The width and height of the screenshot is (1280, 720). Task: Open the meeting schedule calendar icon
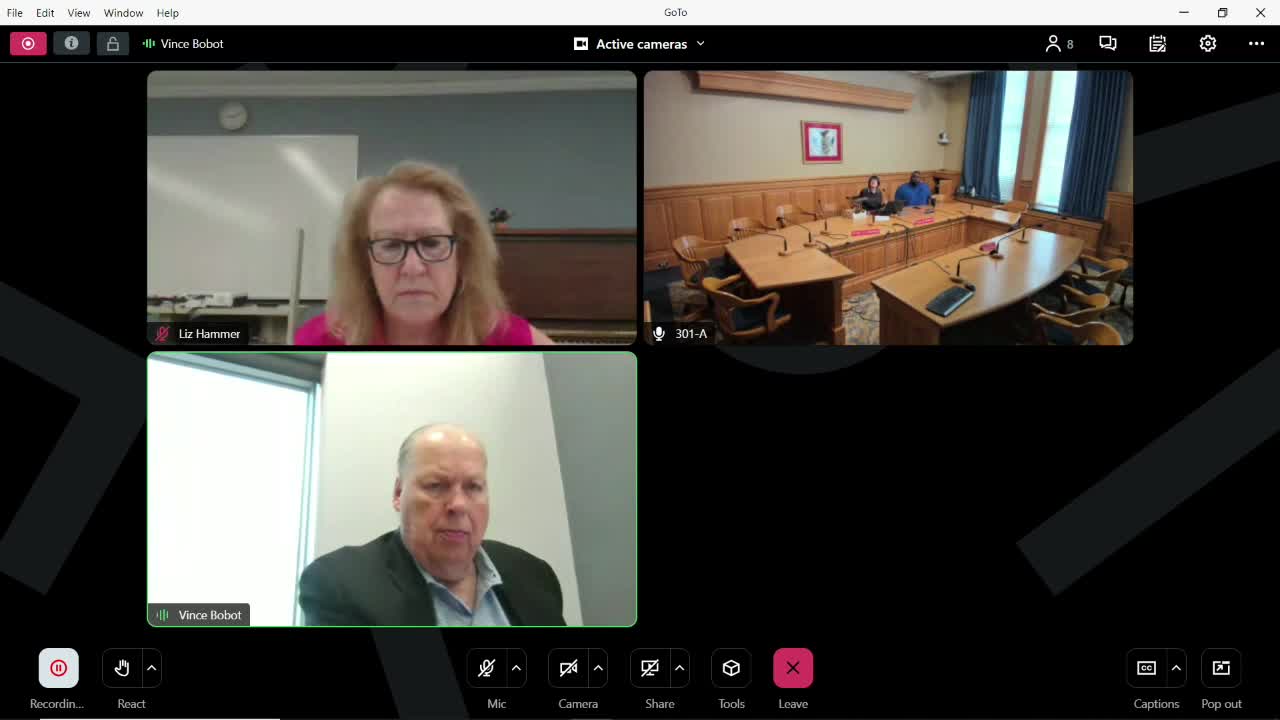point(1158,44)
